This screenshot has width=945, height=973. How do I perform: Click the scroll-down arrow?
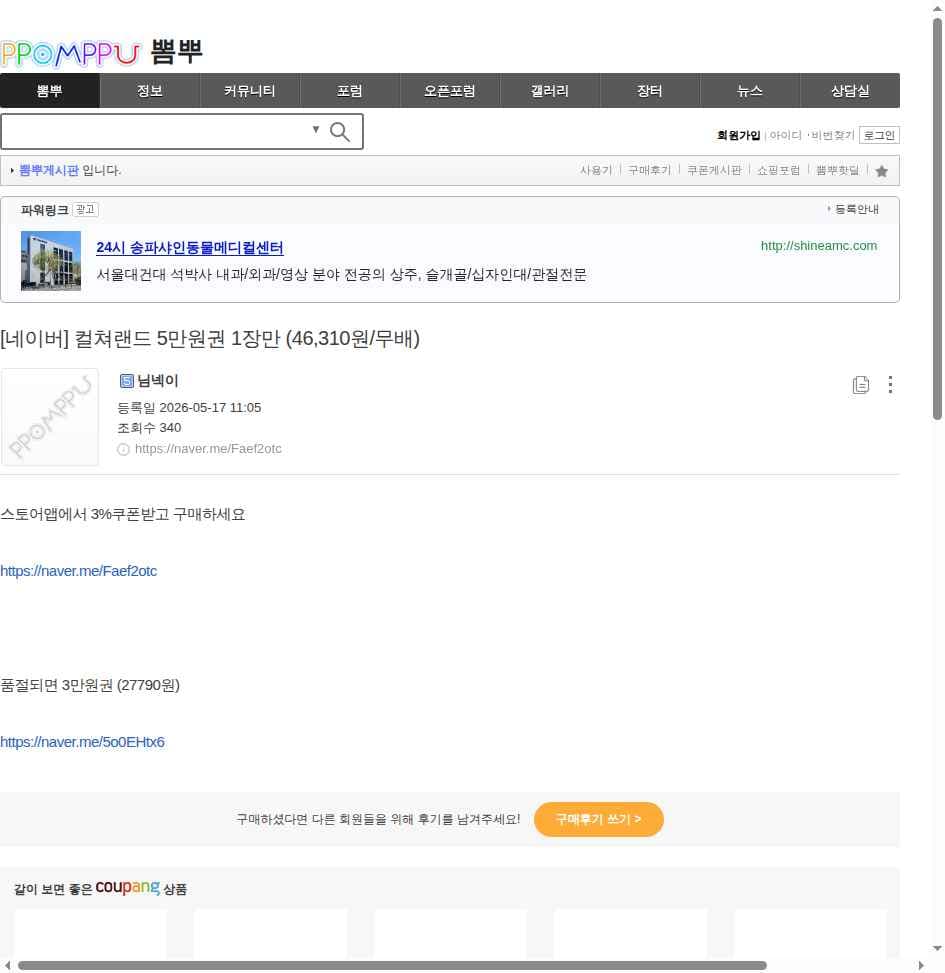pyautogui.click(x=937, y=949)
